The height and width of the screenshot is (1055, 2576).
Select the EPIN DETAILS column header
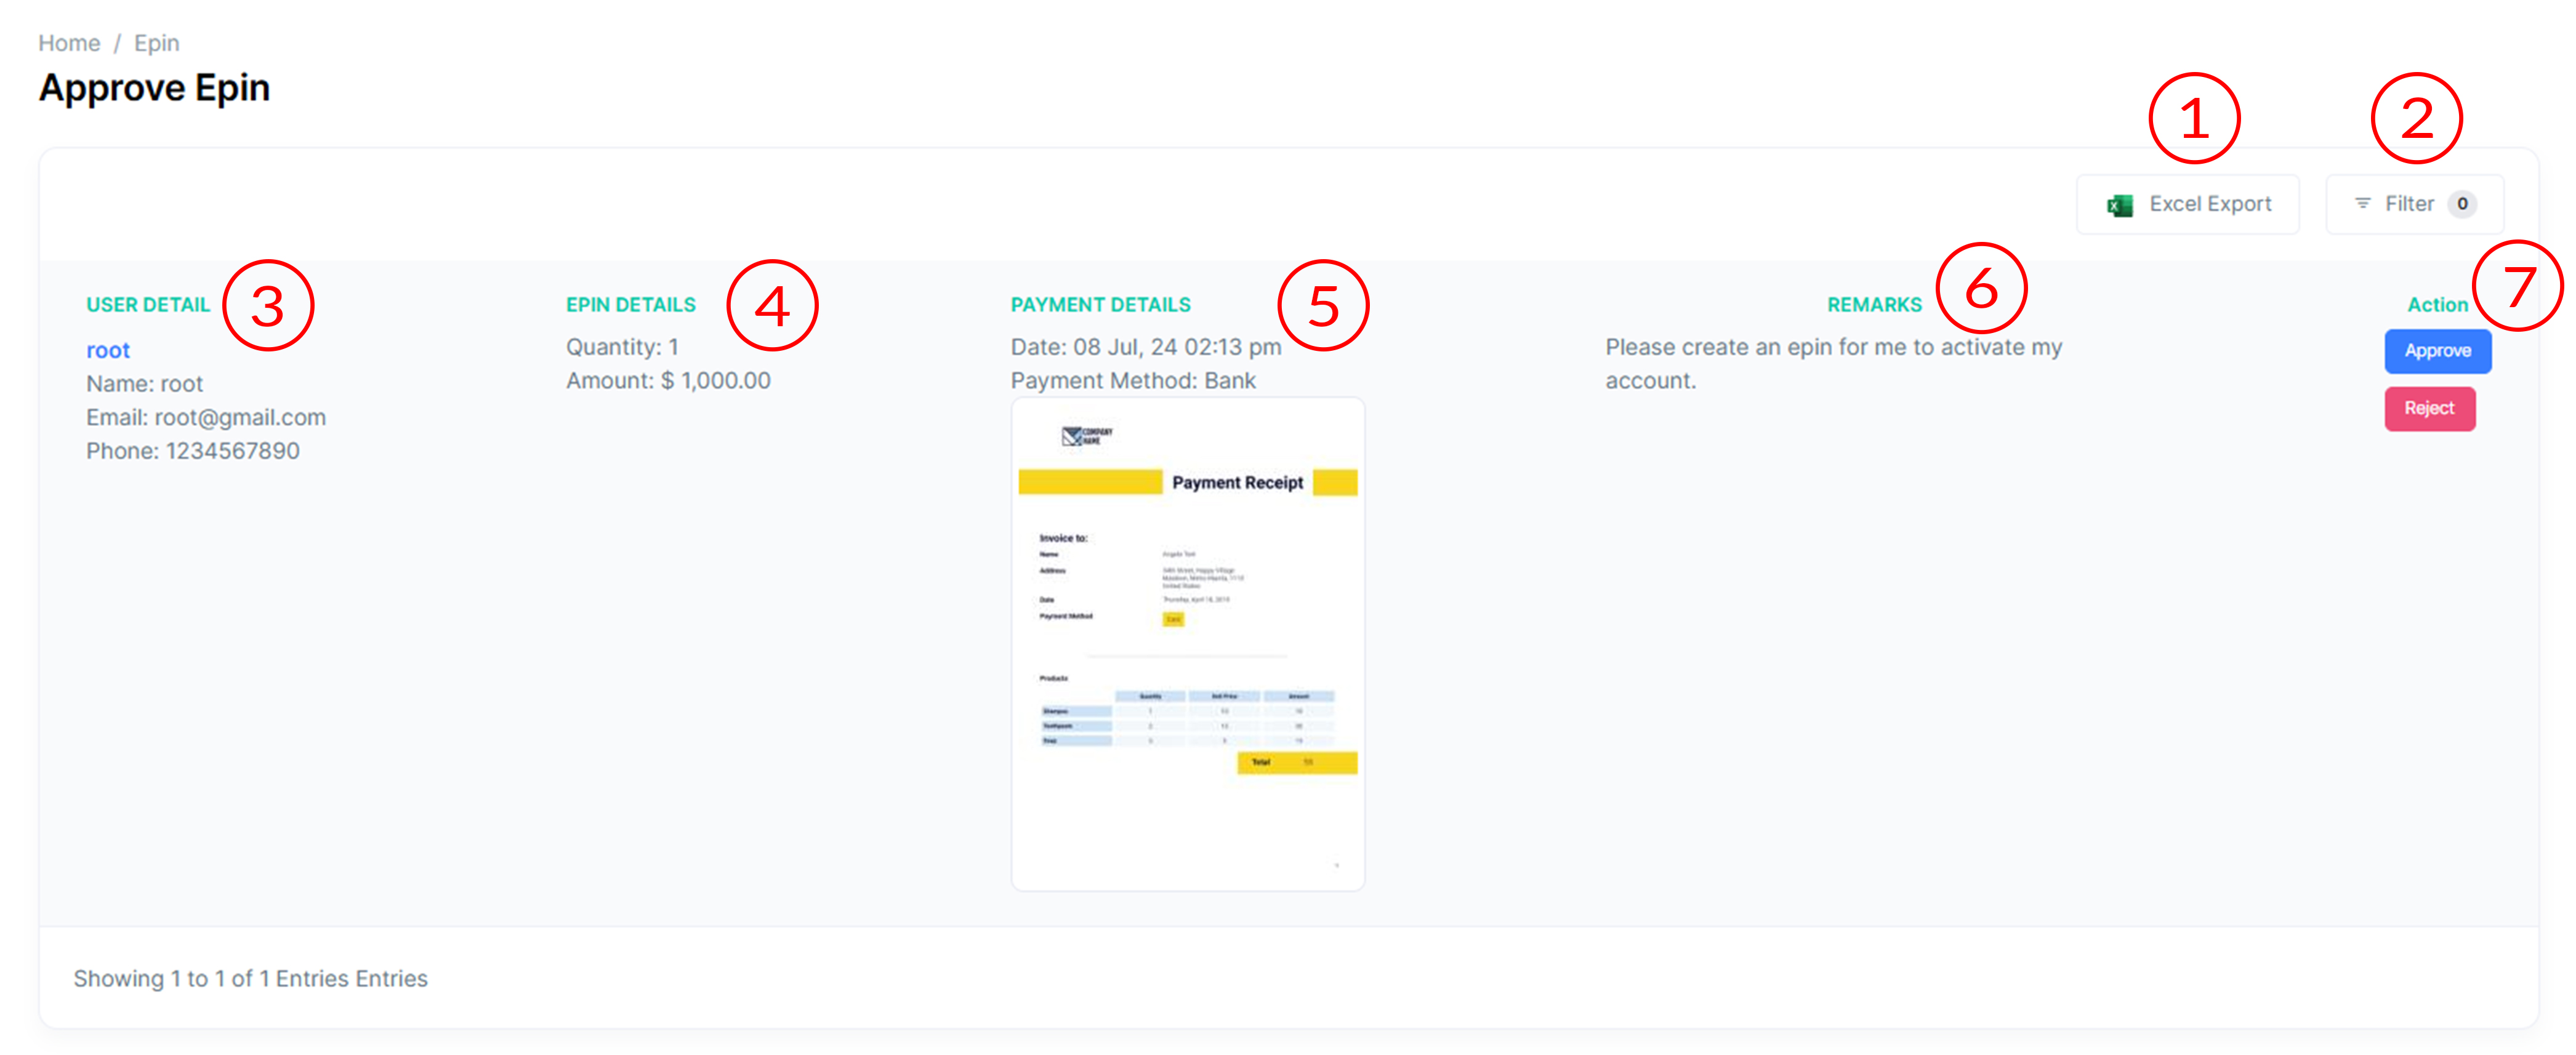pos(630,304)
